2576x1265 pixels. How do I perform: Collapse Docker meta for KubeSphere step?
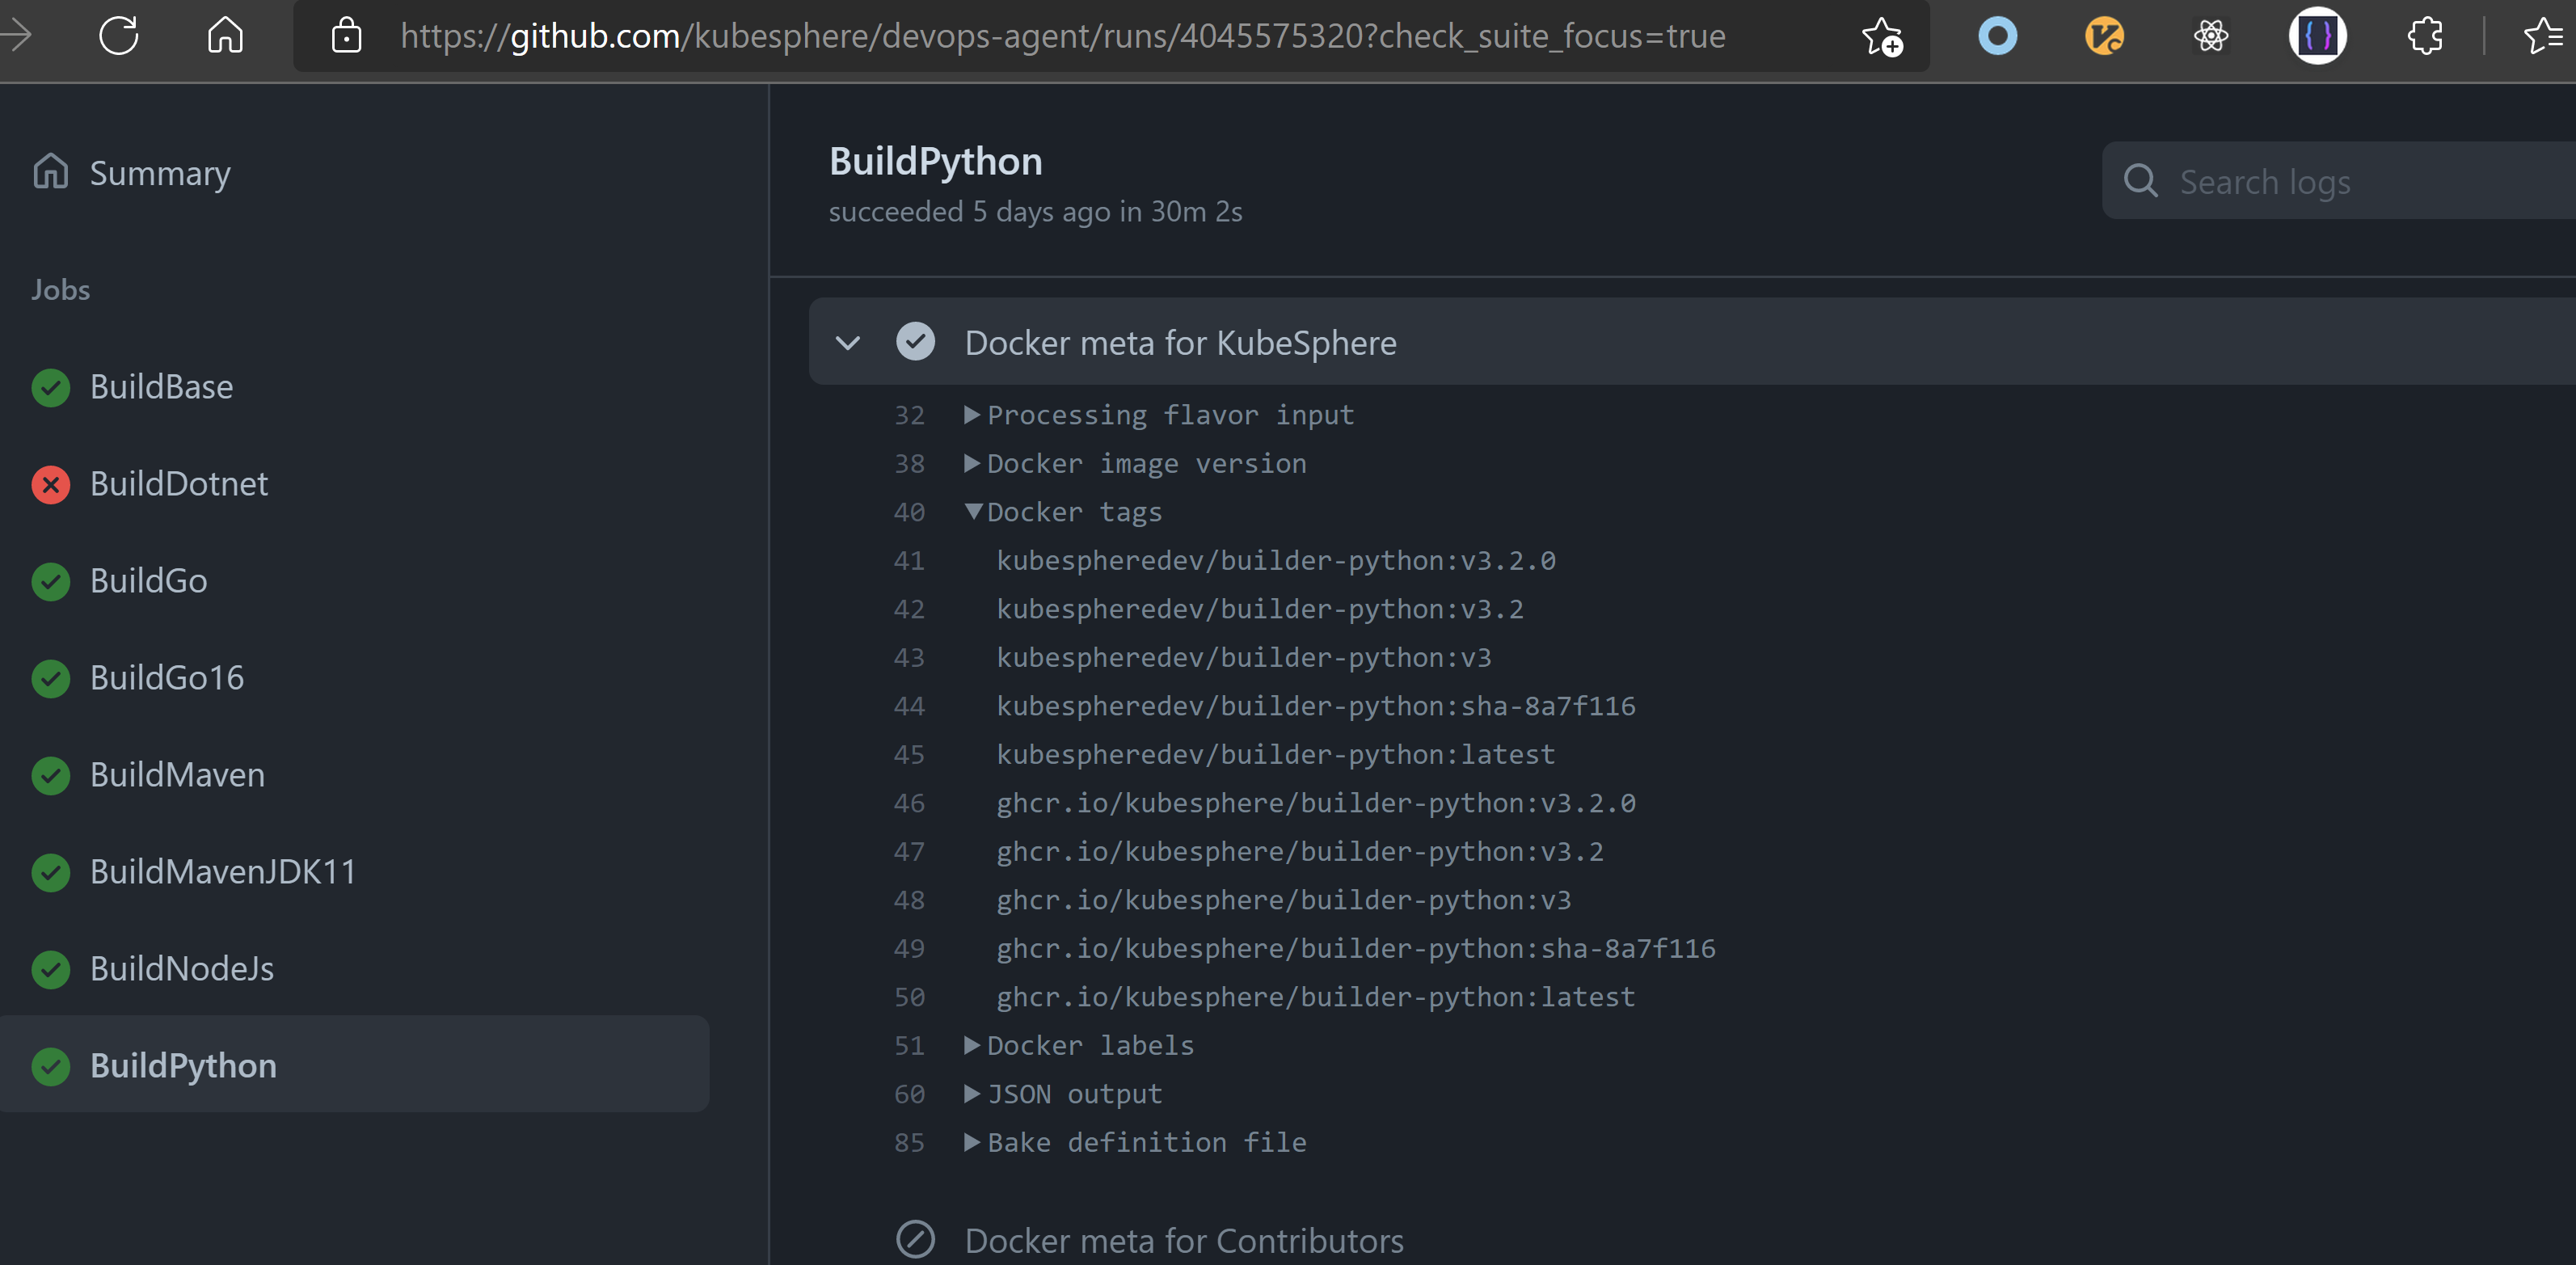(x=848, y=342)
